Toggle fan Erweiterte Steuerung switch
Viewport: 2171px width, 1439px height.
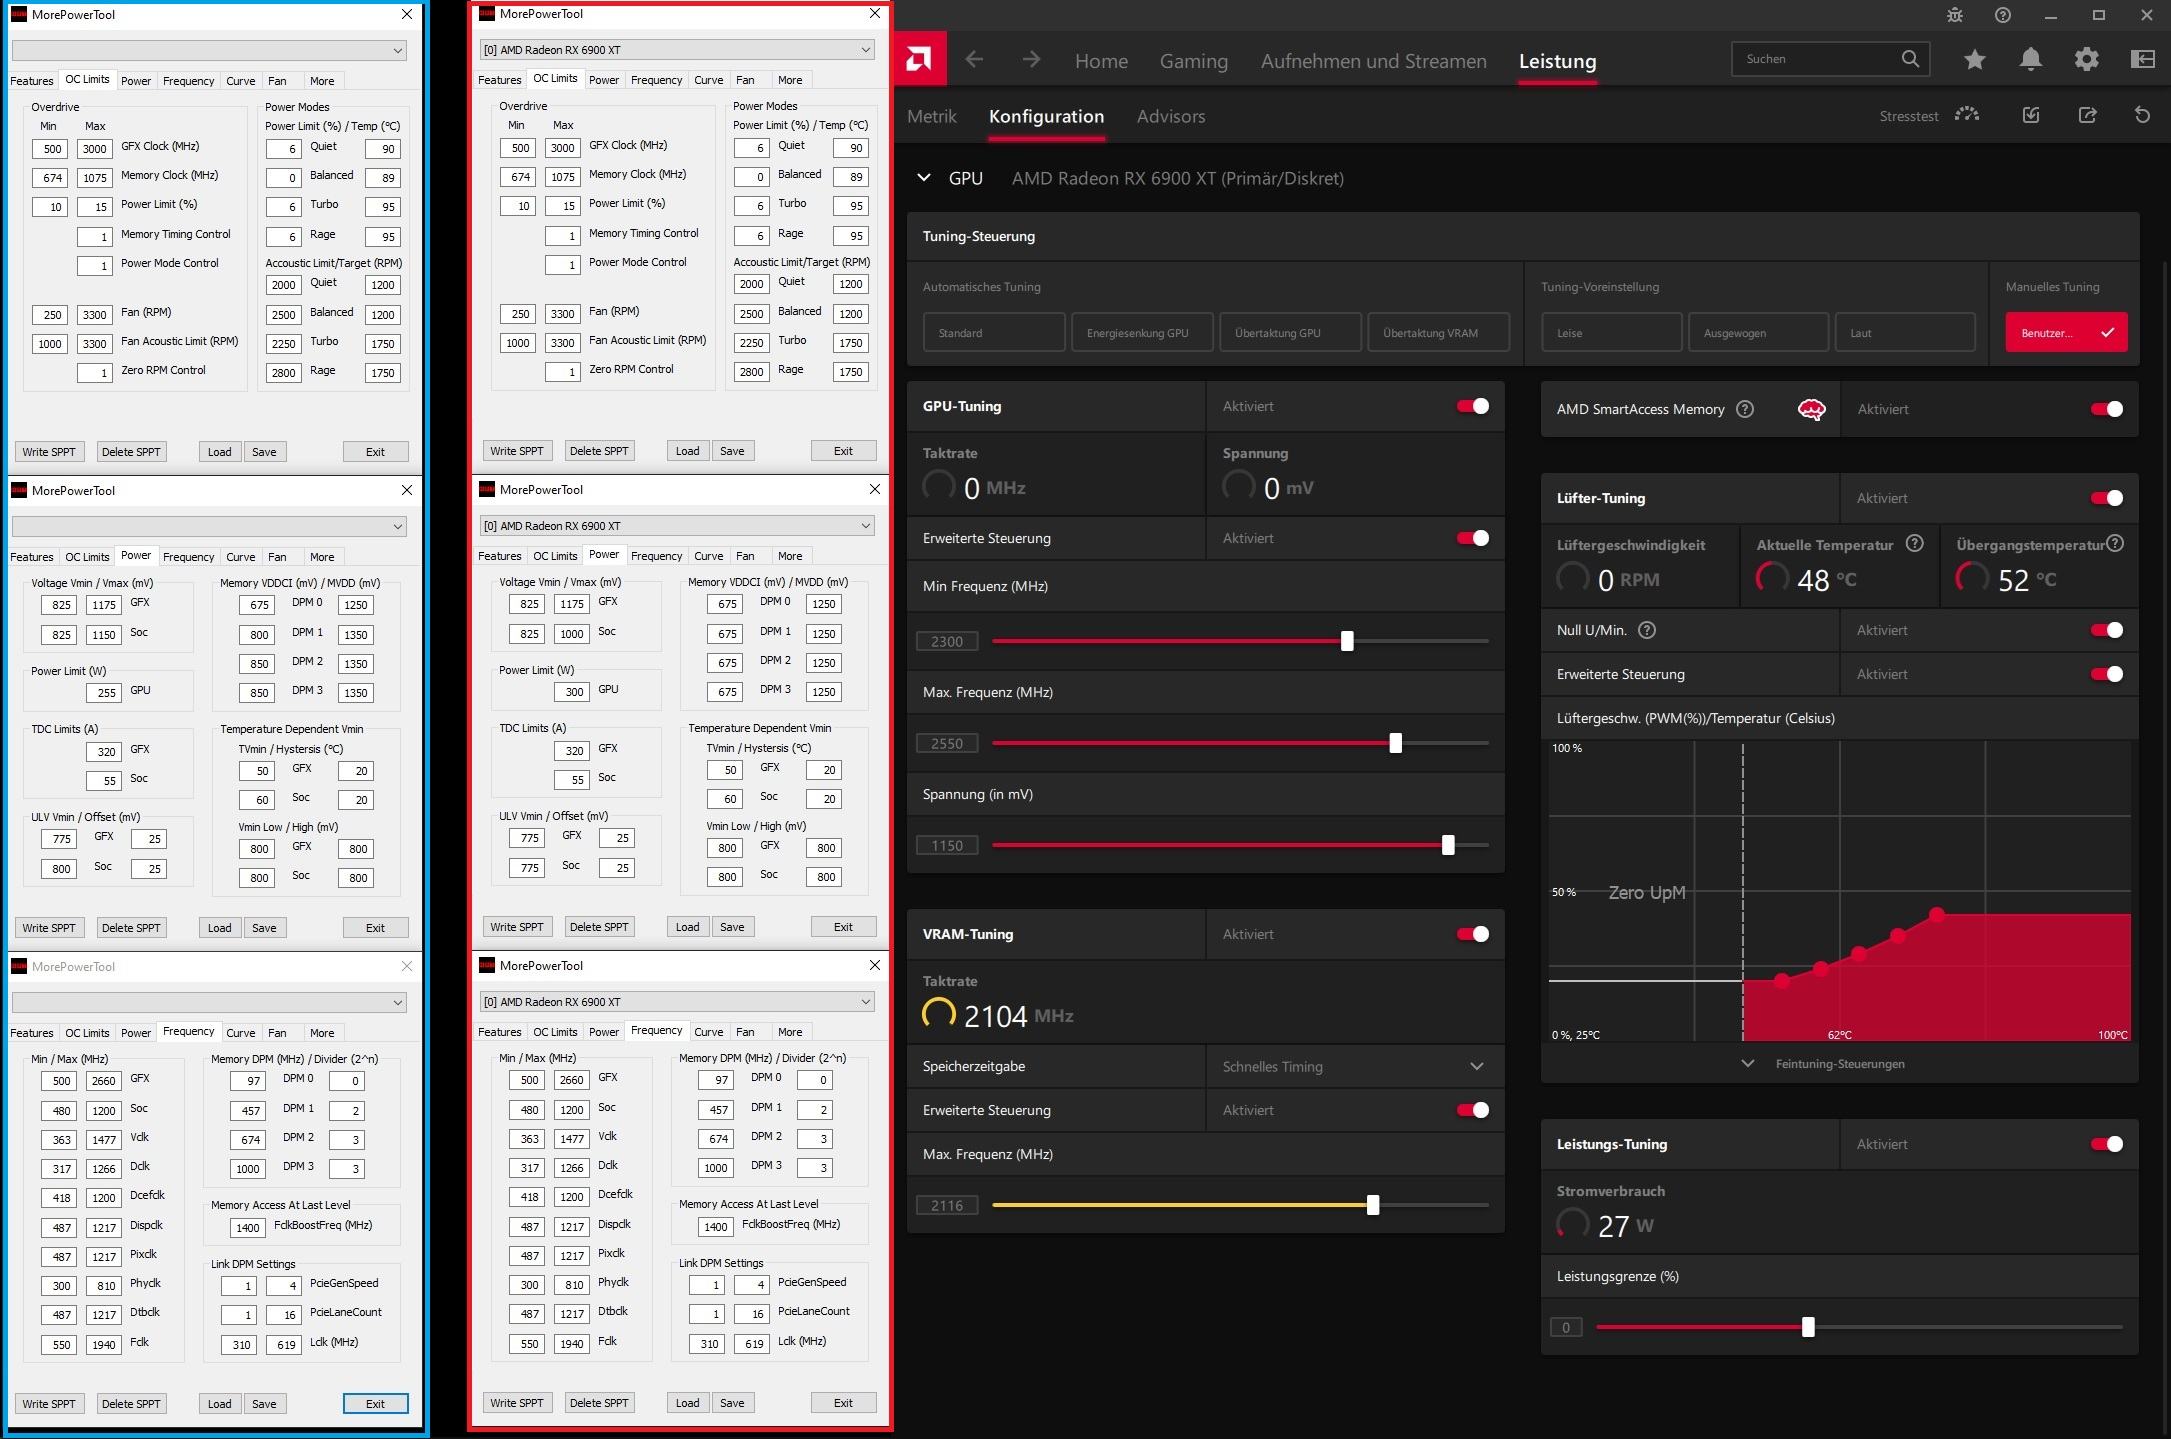pos(2107,674)
